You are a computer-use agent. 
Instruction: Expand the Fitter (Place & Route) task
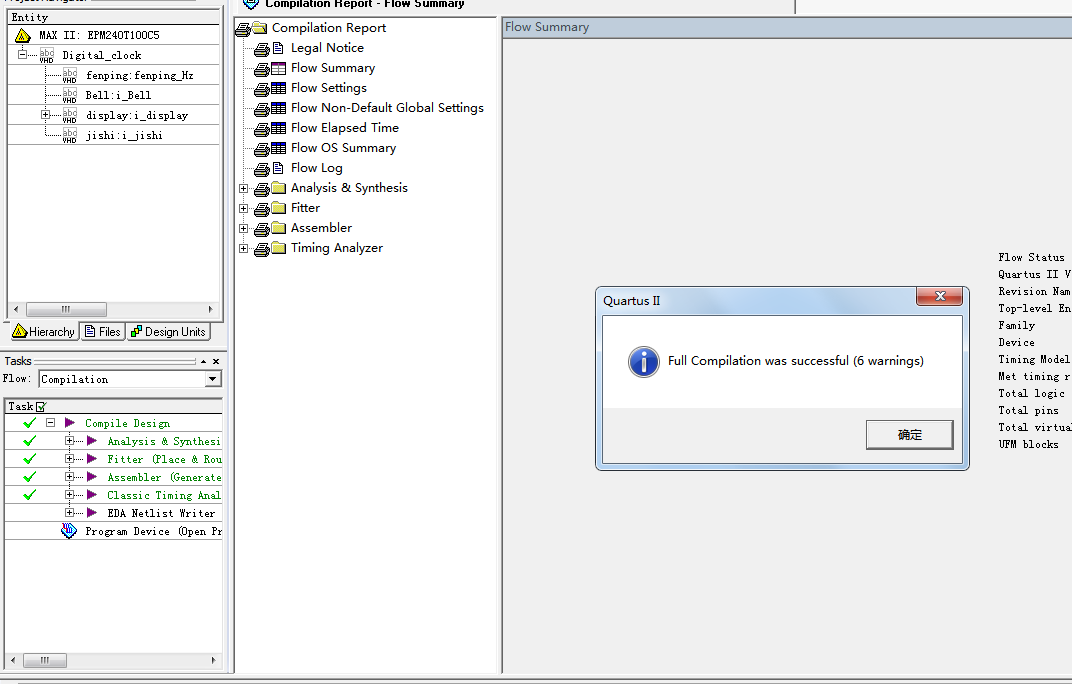pyautogui.click(x=69, y=458)
